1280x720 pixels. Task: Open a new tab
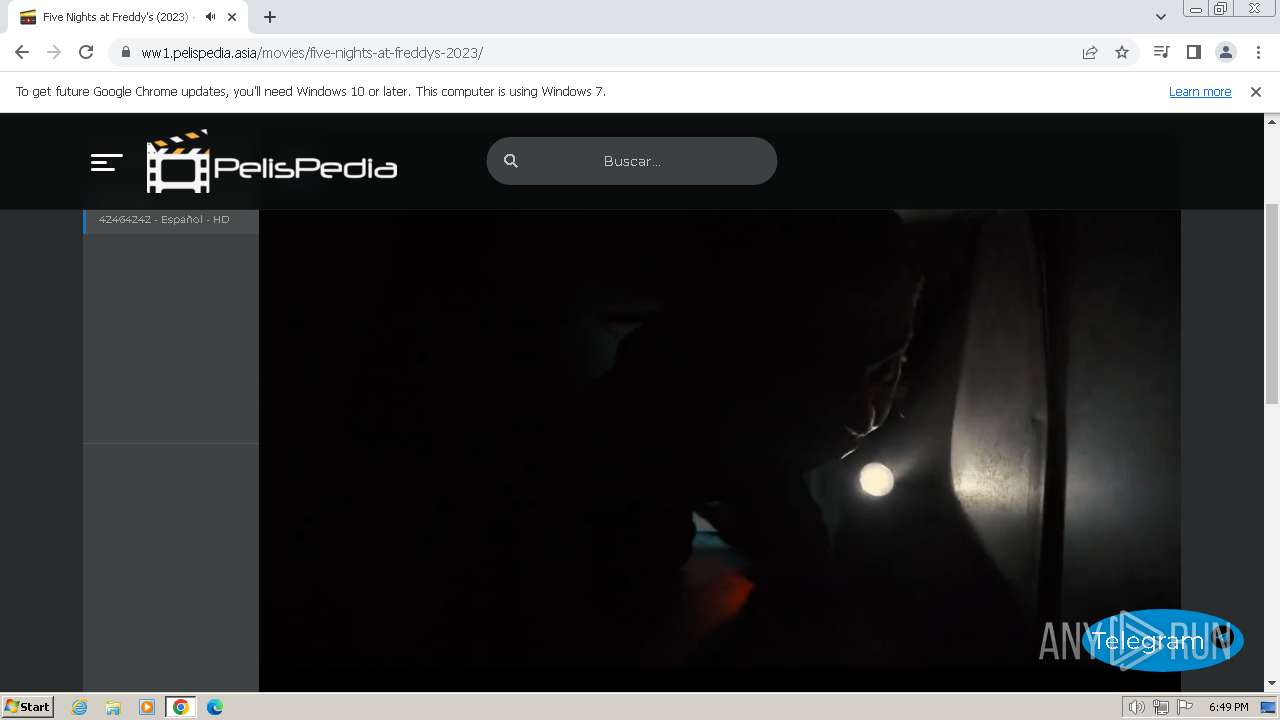point(270,17)
